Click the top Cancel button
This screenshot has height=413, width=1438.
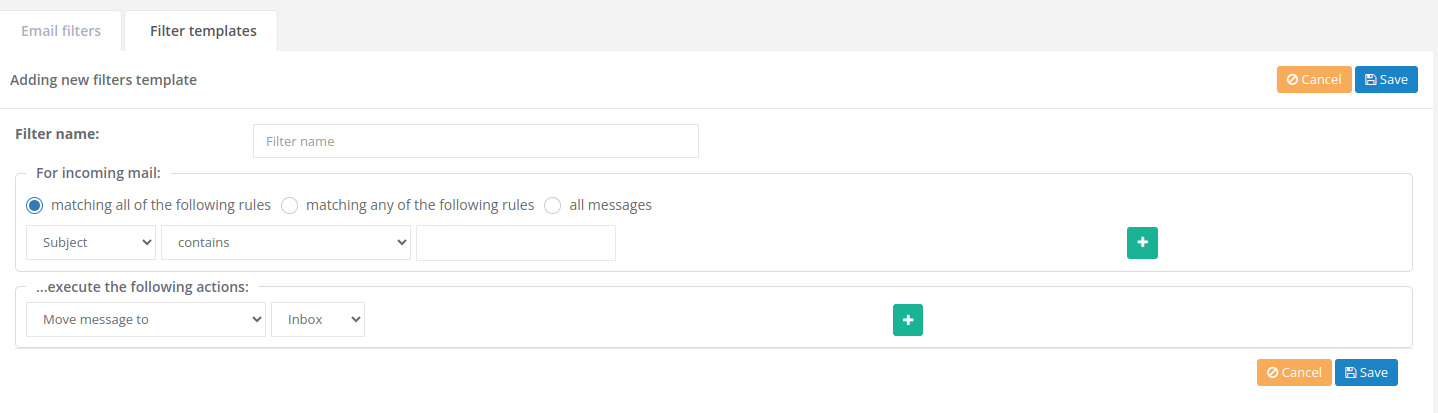[x=1314, y=80]
